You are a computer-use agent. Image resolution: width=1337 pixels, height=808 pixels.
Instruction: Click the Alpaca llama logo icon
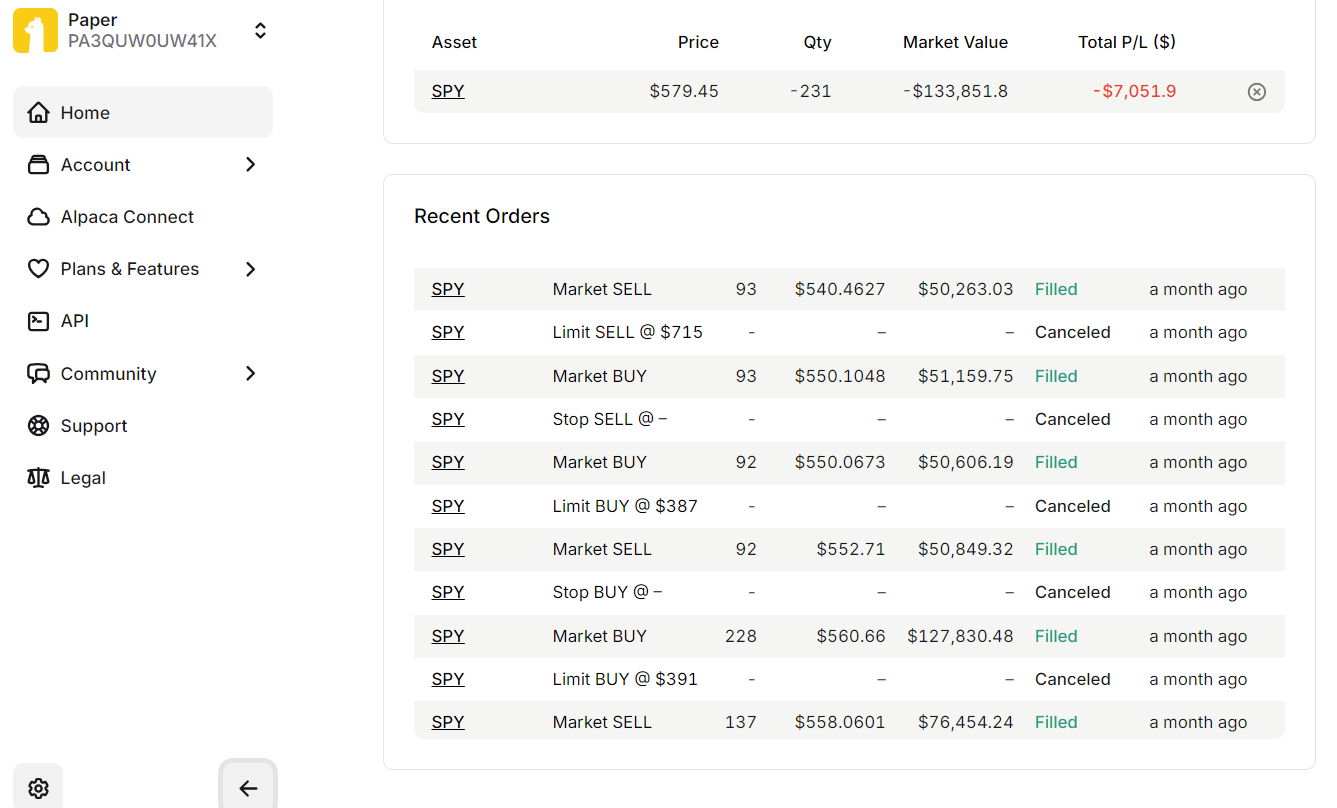pyautogui.click(x=35, y=31)
